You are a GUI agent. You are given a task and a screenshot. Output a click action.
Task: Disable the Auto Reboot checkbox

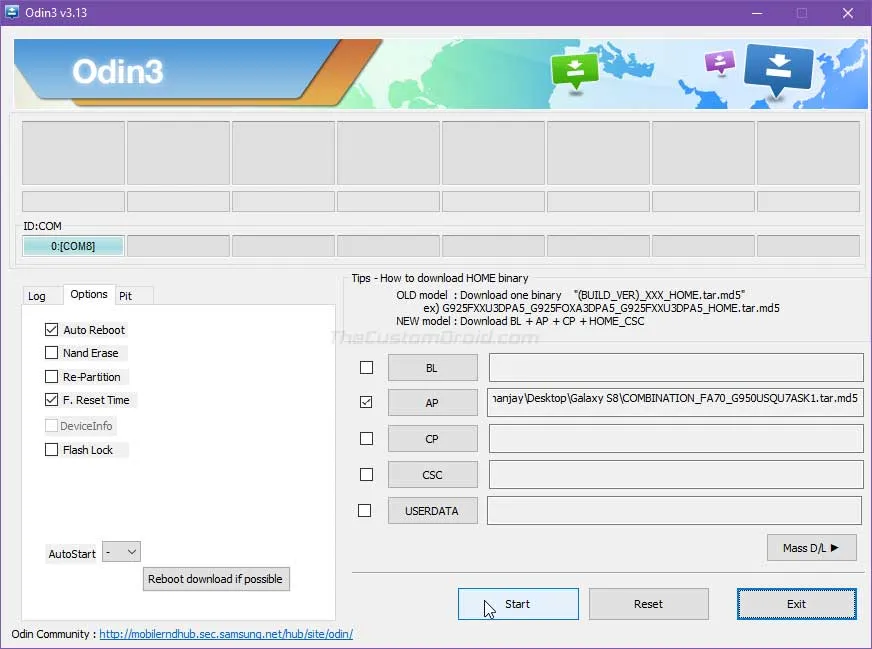pos(52,330)
